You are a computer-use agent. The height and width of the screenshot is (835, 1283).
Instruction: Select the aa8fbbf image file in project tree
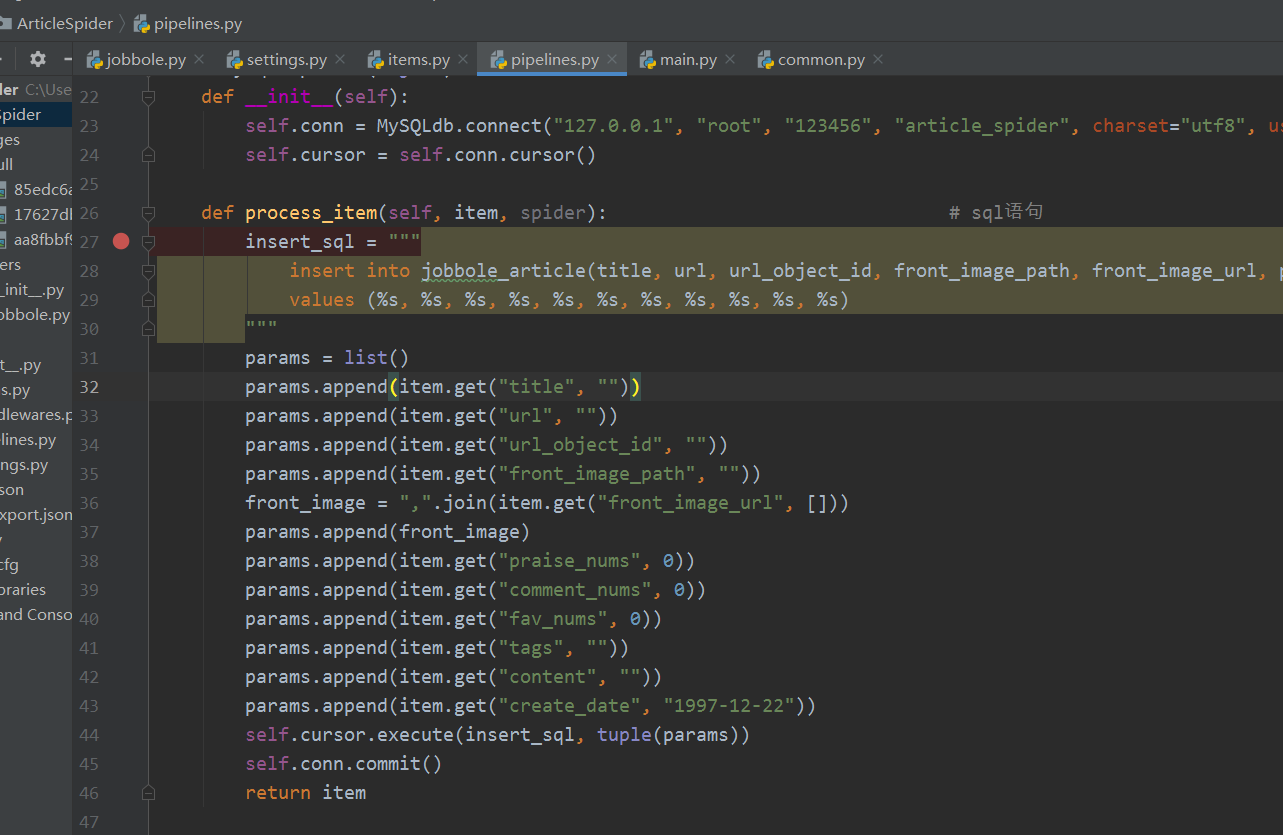pyautogui.click(x=36, y=239)
